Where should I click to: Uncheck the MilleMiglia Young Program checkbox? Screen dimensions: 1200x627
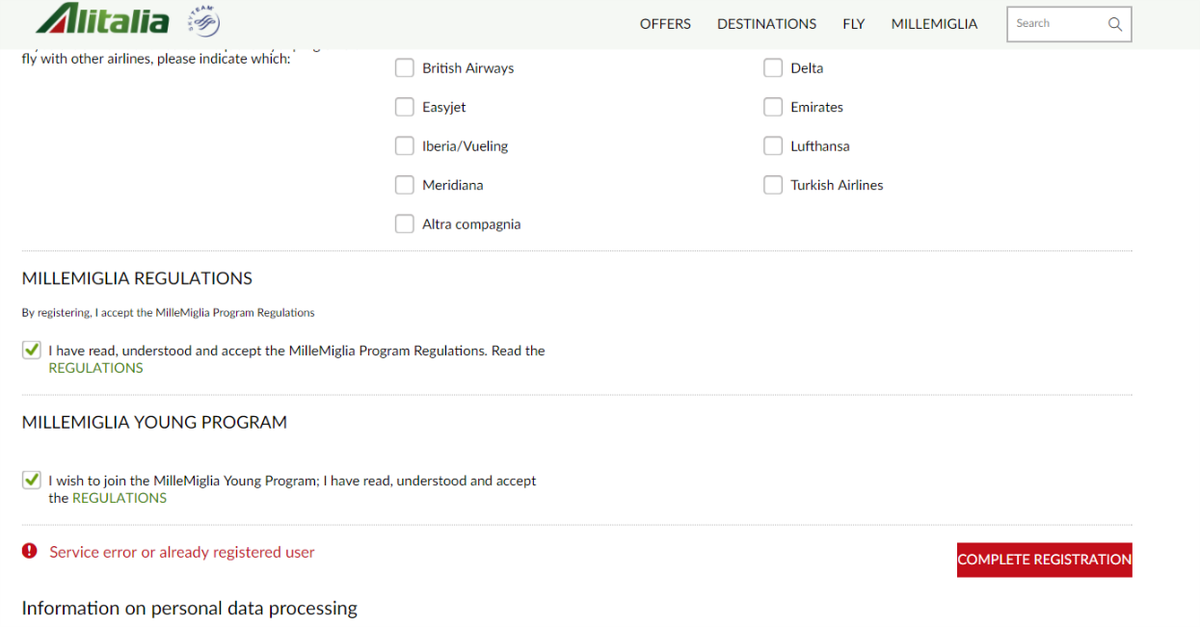point(32,481)
